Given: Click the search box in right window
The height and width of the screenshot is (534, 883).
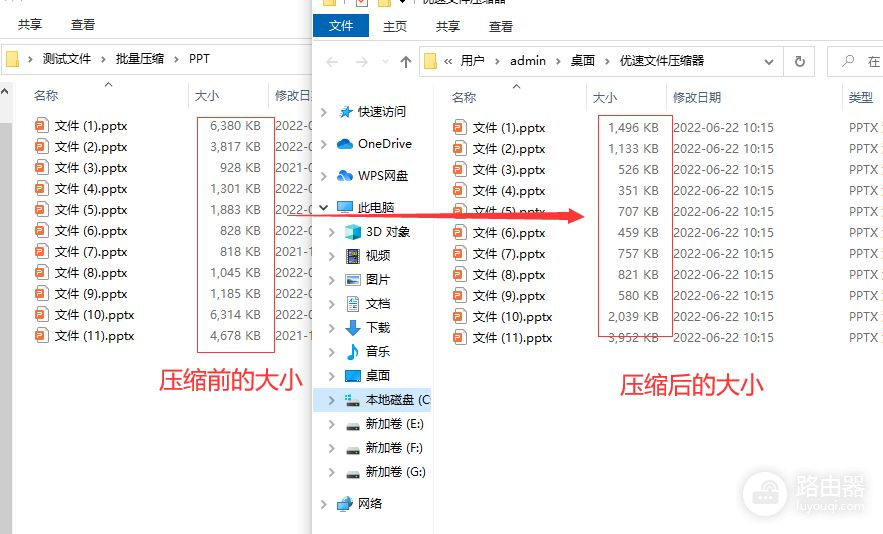Looking at the screenshot, I should (860, 61).
